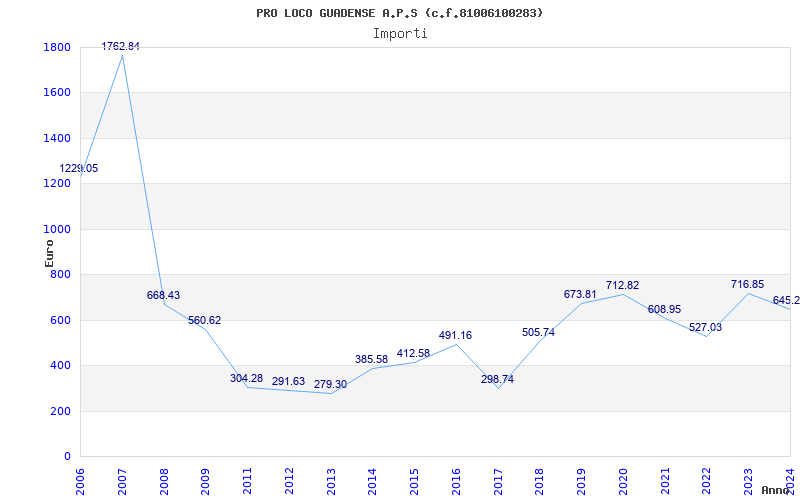Viewport: 800px width, 500px height.
Task: Click the 600 y-axis tick label
Action: 61,320
